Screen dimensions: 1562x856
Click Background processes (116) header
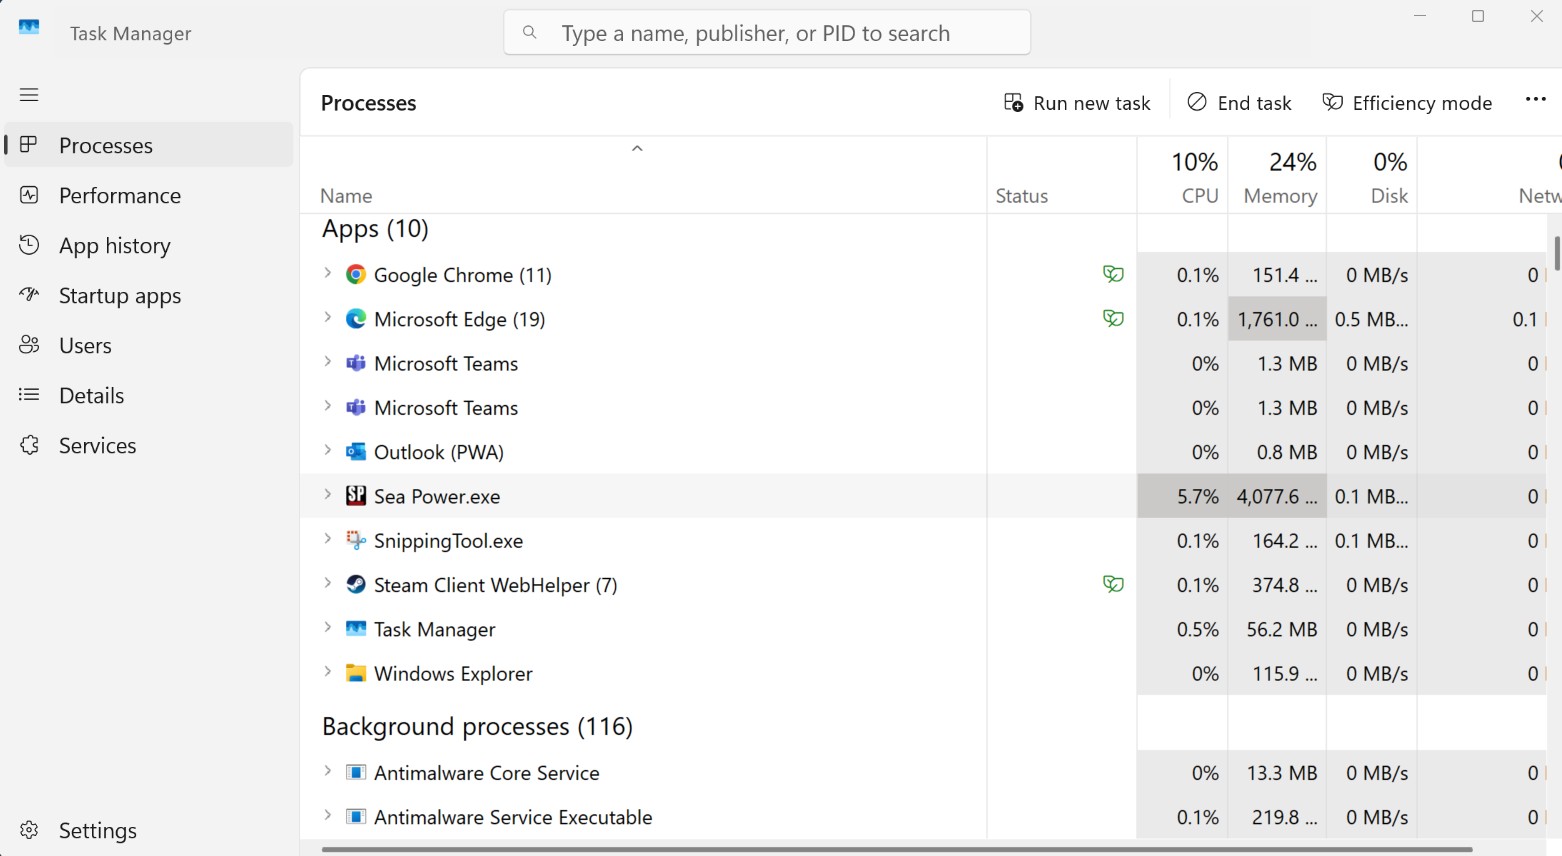[x=477, y=726]
